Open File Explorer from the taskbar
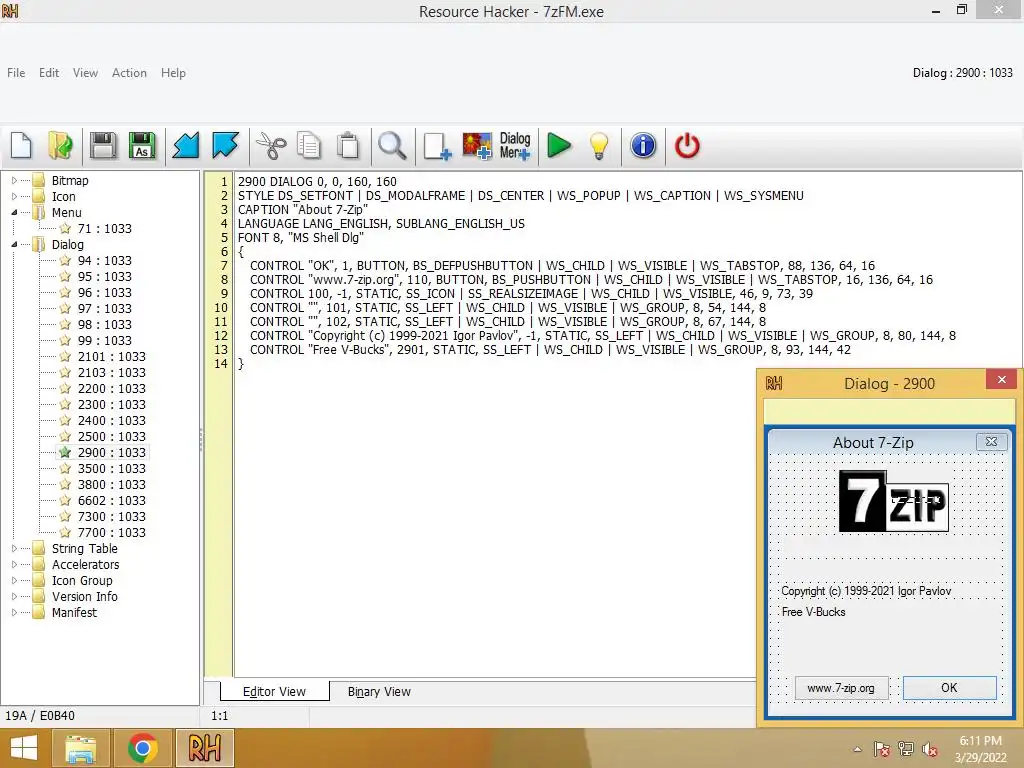Screen dimensions: 1024x768 80,748
